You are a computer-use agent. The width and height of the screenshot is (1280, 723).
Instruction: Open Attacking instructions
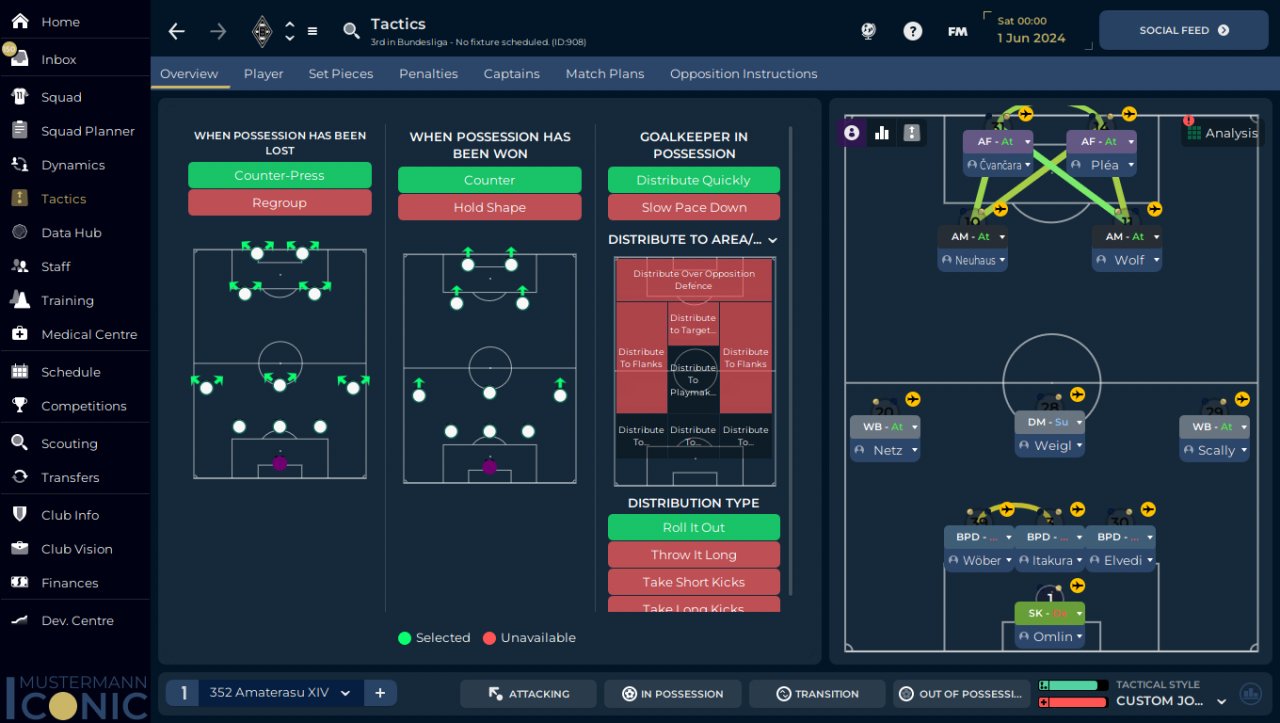pyautogui.click(x=528, y=694)
